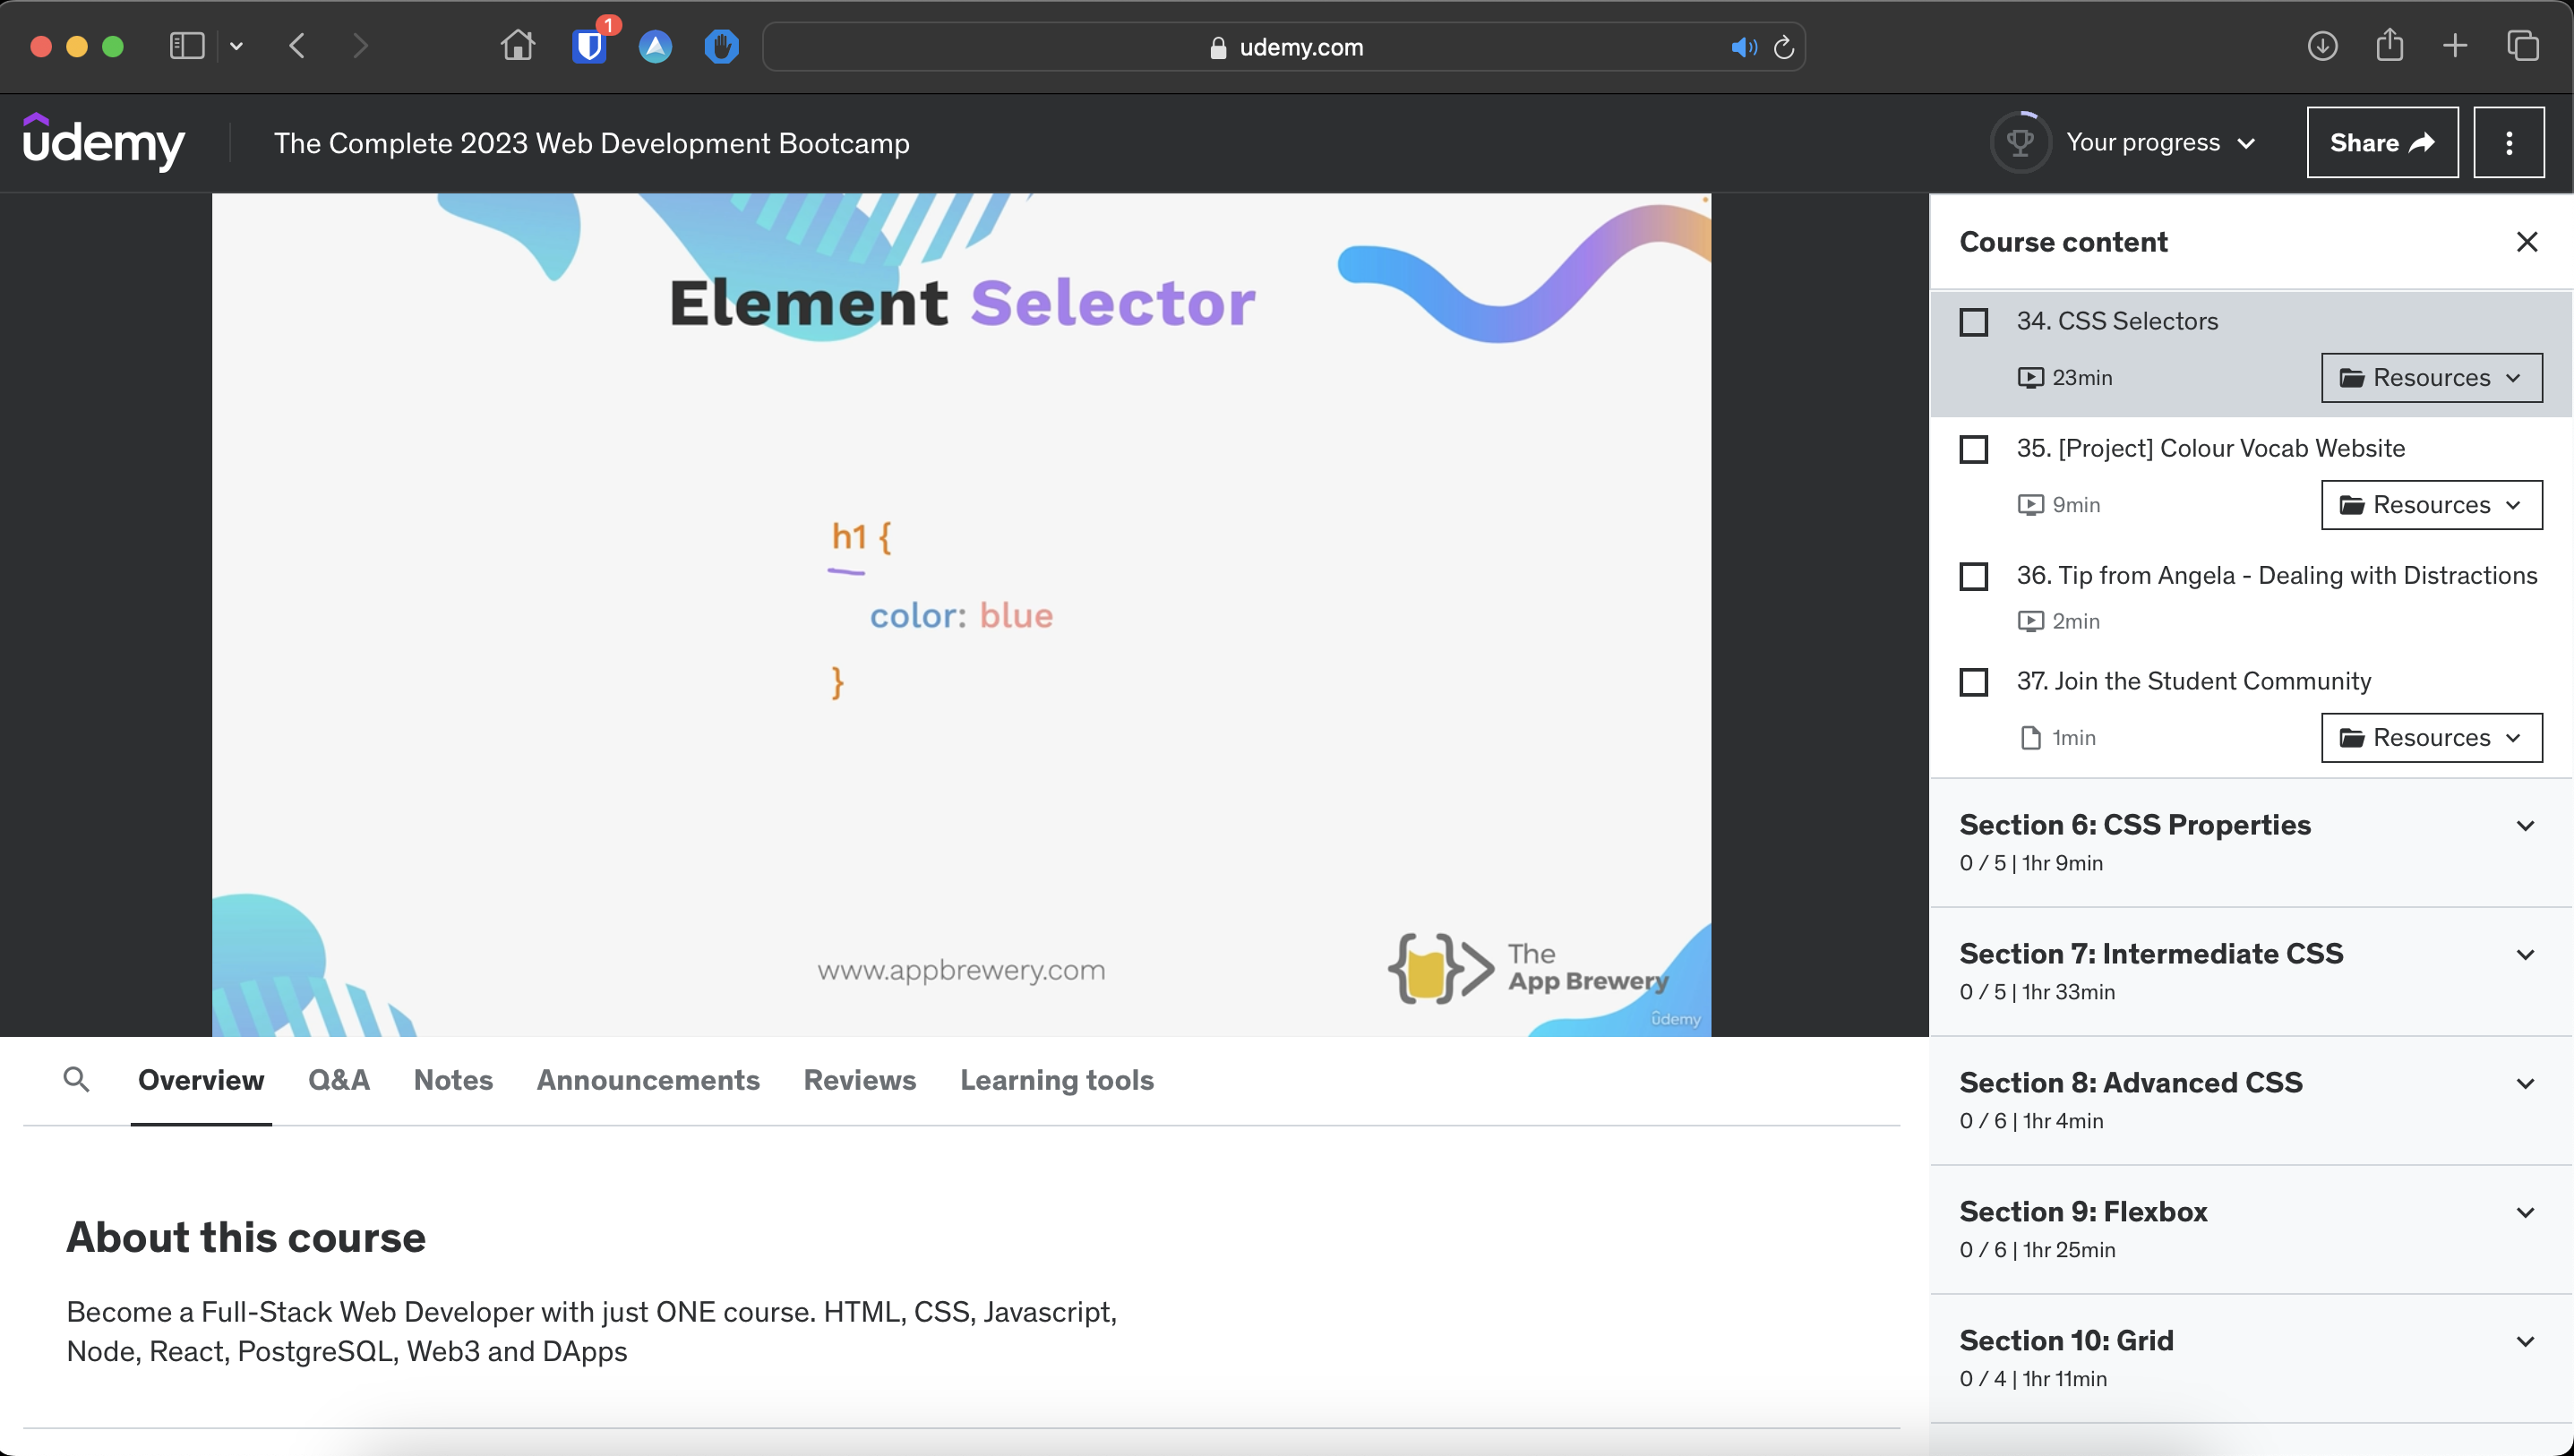This screenshot has height=1456, width=2574.
Task: Open the Learning tools tab
Action: point(1056,1080)
